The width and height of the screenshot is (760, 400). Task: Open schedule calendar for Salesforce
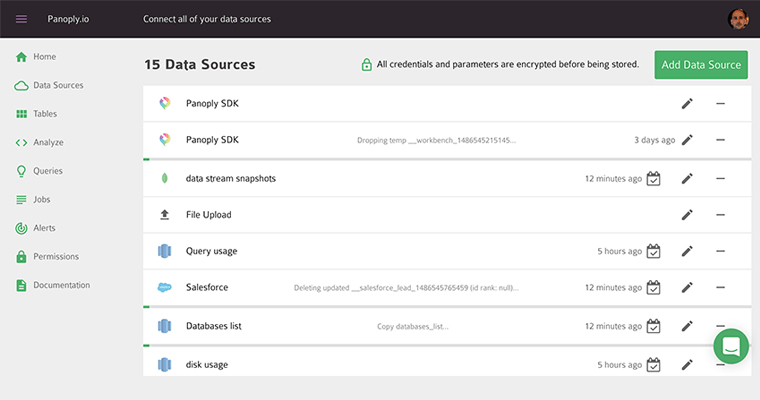tap(653, 288)
